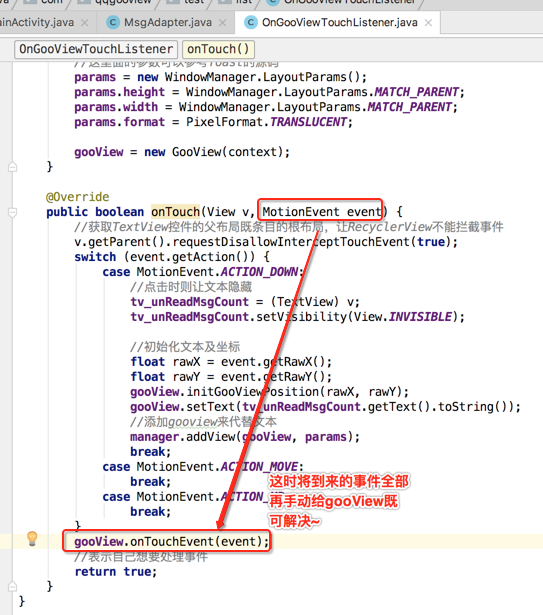Image resolution: width=543 pixels, height=615 pixels.
Task: Click the Chinese comment above the rawX declaration
Action: 185,347
